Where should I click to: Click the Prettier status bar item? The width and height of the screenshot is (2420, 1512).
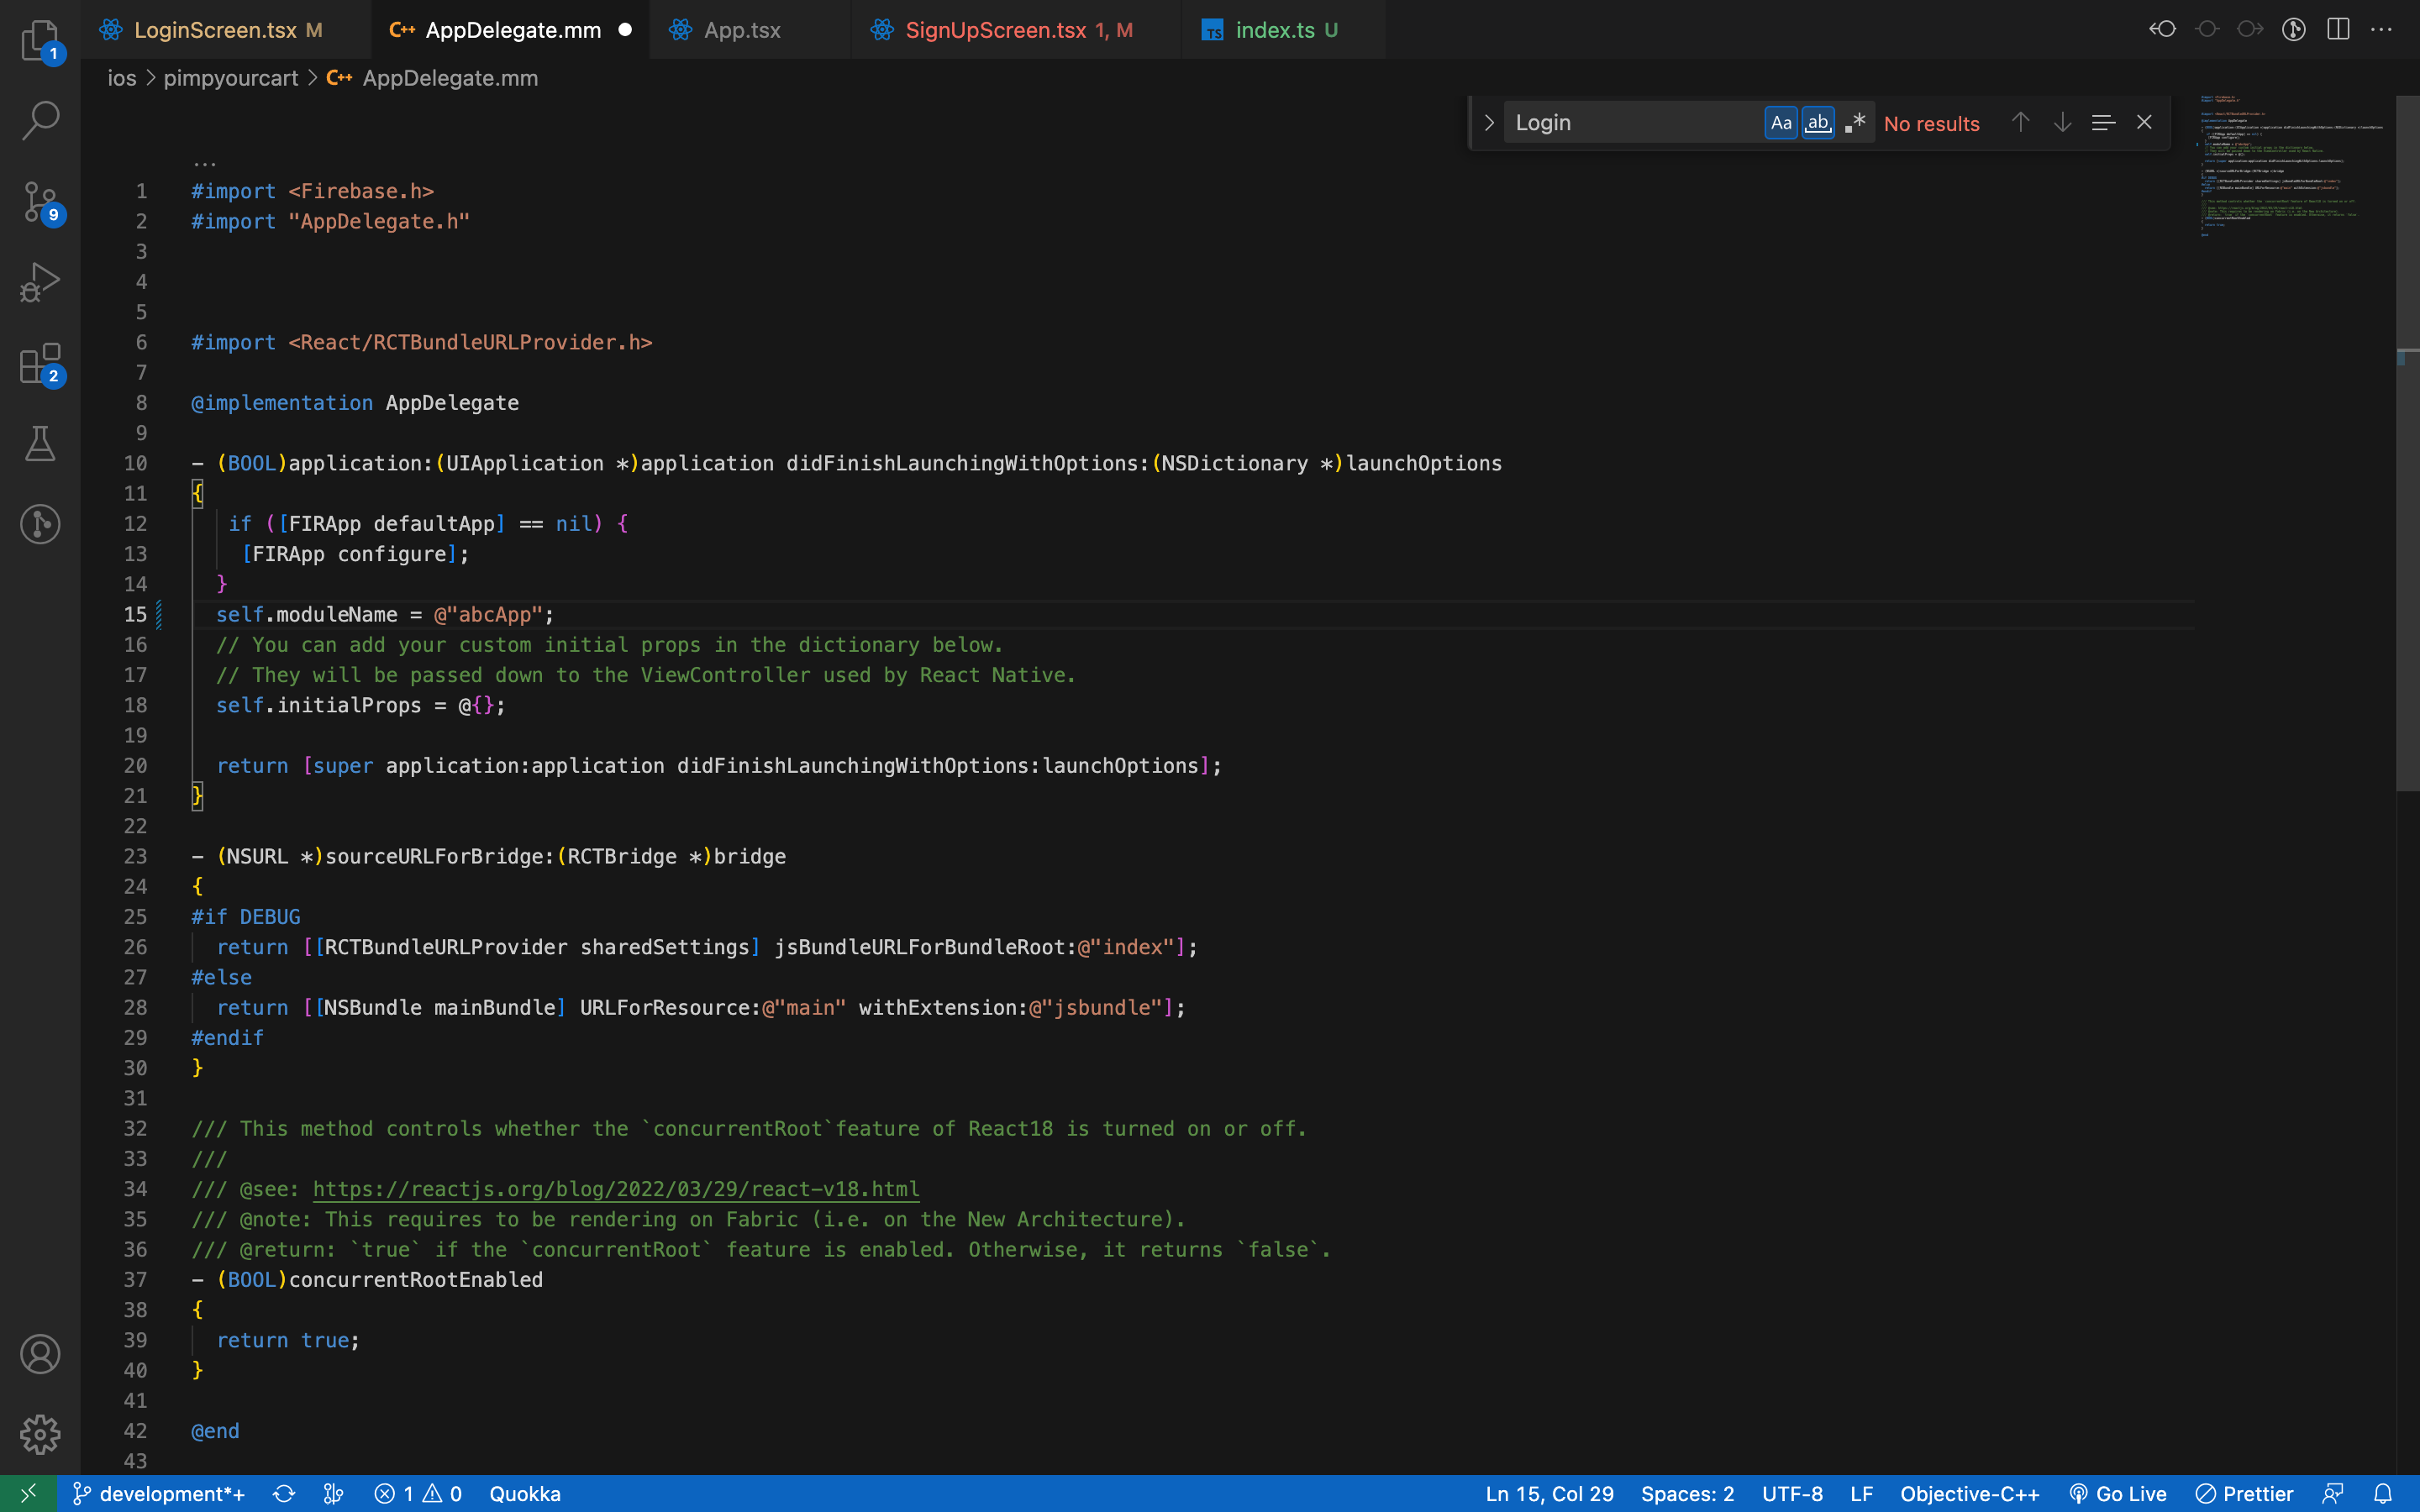click(2247, 1493)
